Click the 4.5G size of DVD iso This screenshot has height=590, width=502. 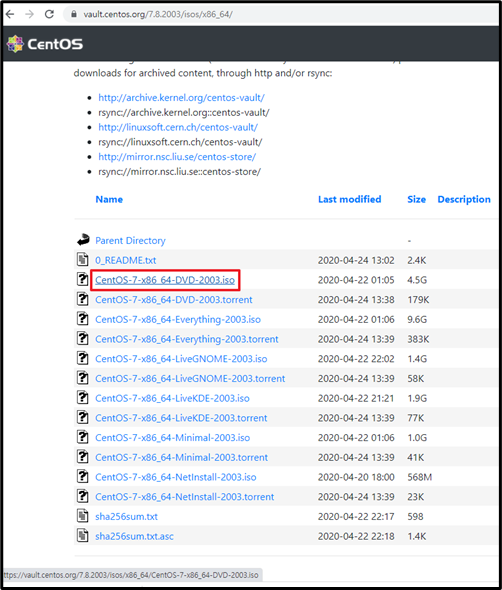[x=417, y=280]
